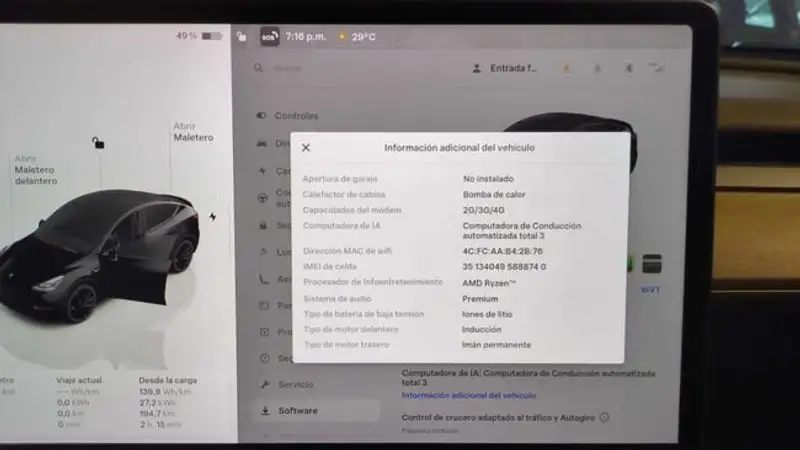Viewport: 800px width, 450px height.
Task: Tap the orange notification bell icon
Action: click(567, 68)
